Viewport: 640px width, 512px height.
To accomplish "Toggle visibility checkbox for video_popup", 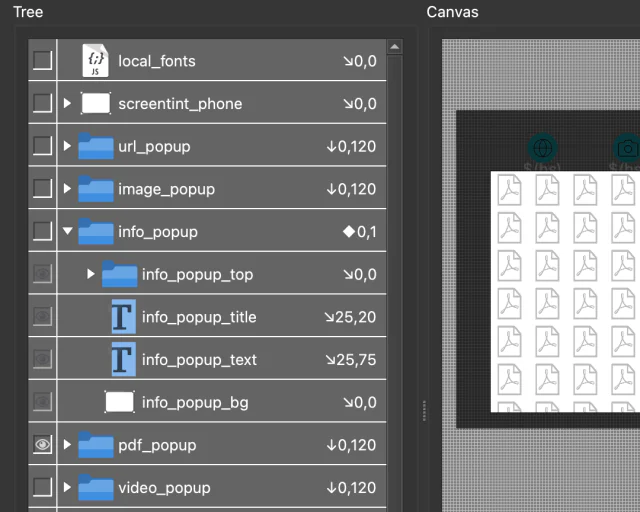I will (42, 487).
